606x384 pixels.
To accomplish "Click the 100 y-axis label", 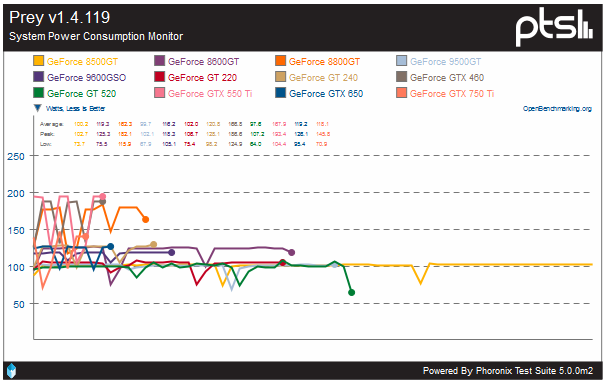I will click(16, 267).
